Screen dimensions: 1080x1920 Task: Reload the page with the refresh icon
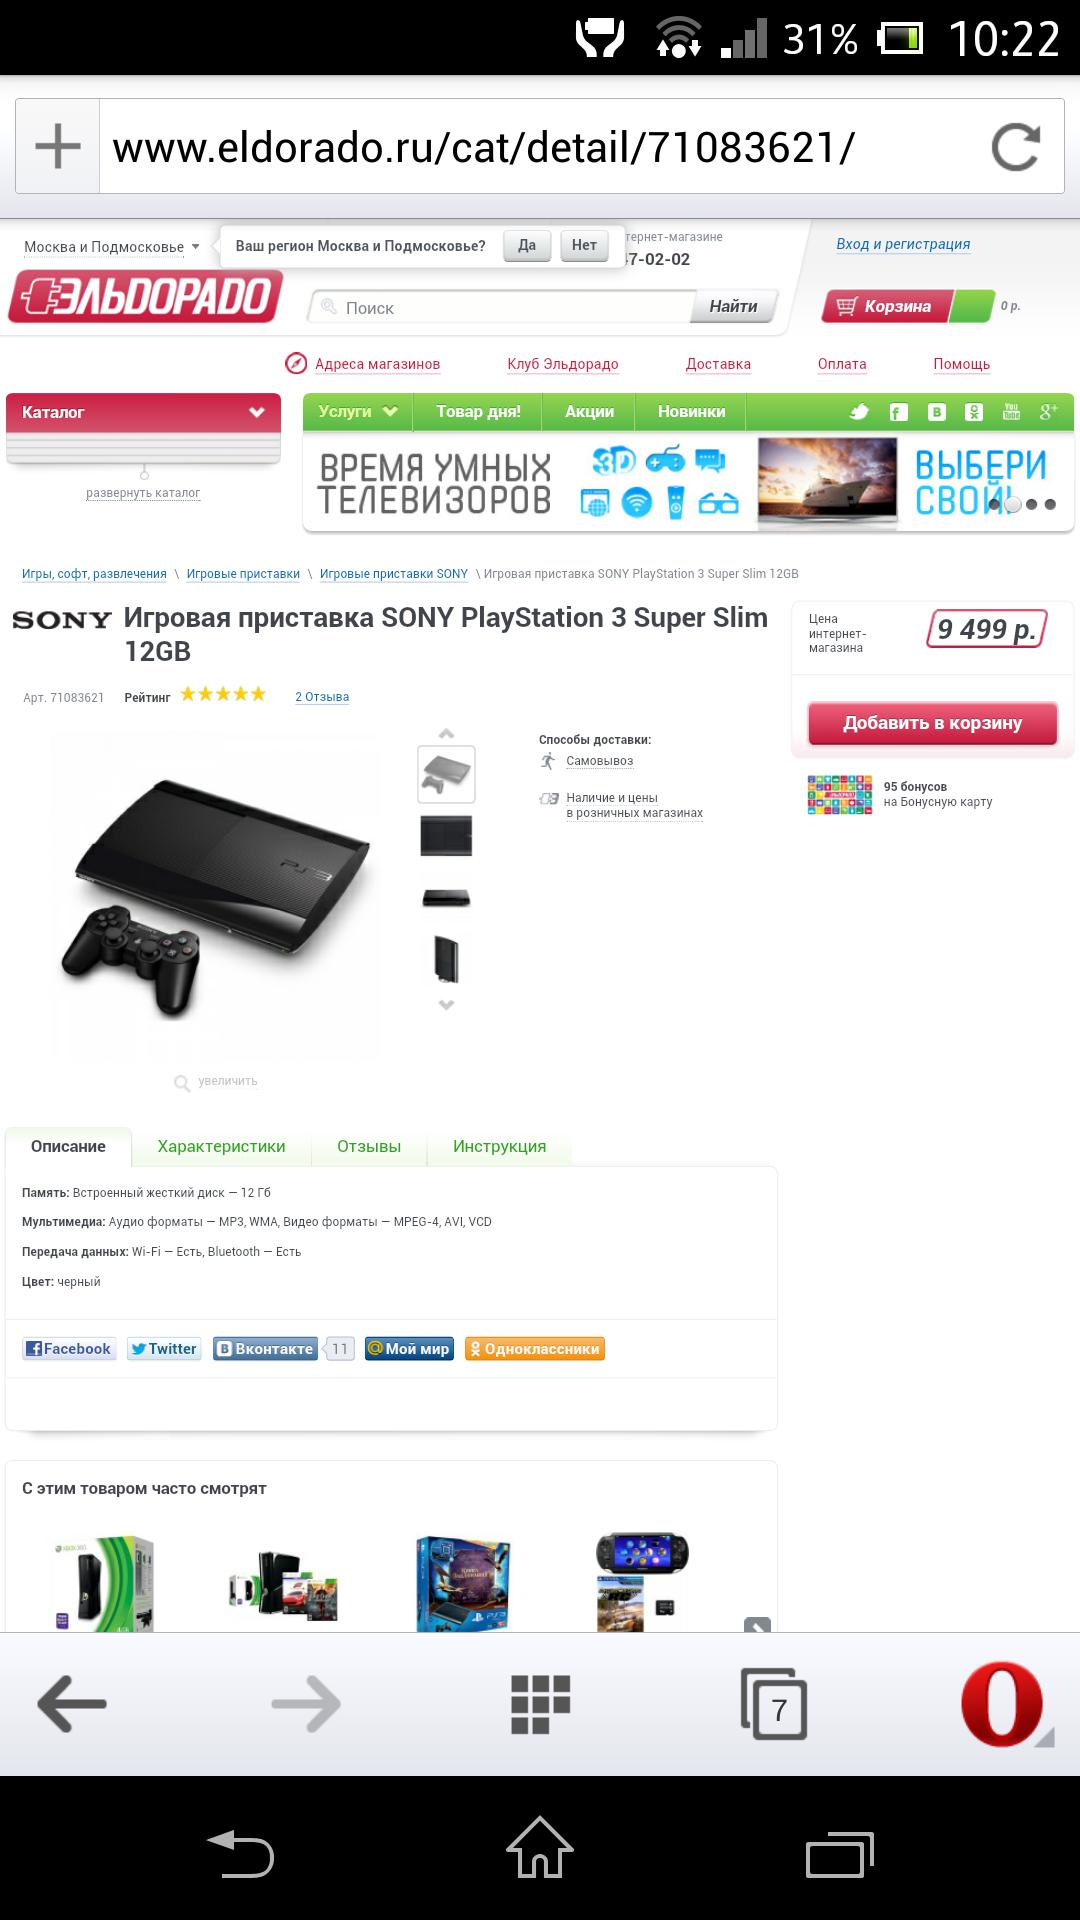click(1016, 147)
